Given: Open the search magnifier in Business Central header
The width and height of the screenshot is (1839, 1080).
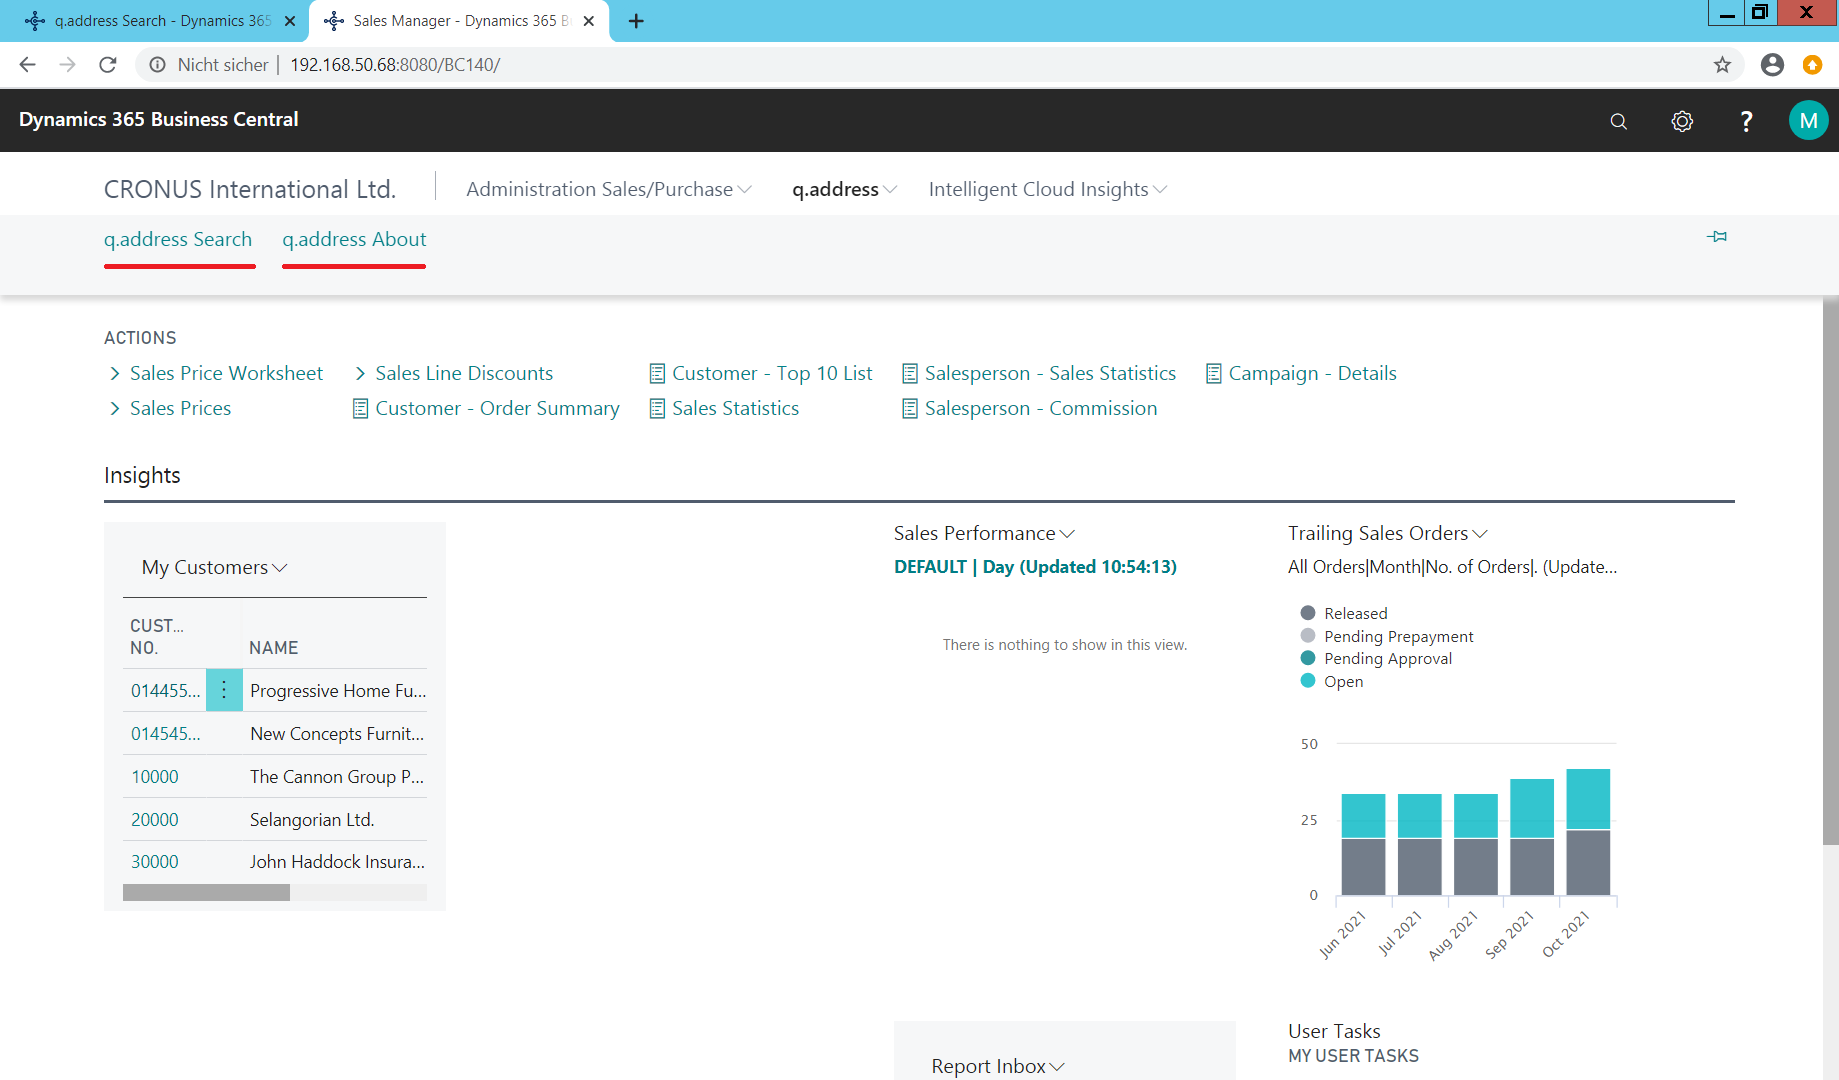Looking at the screenshot, I should point(1618,121).
